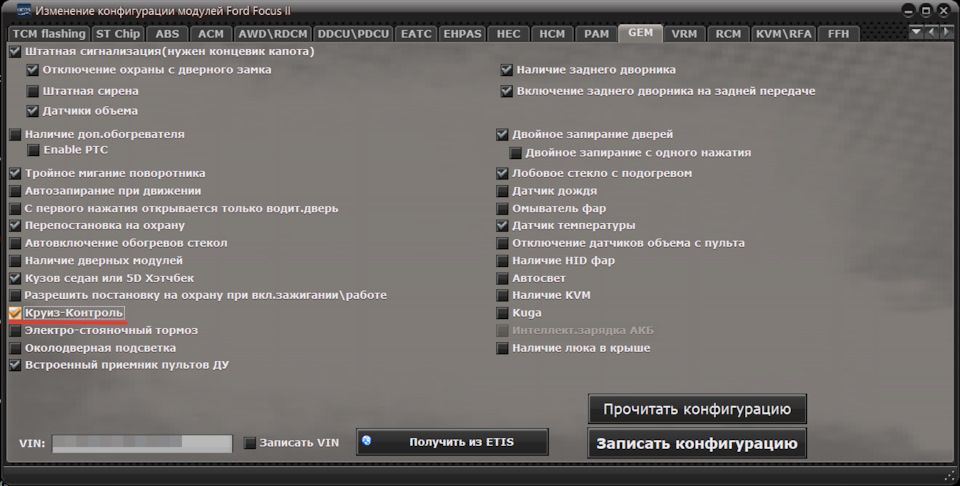Screen dimensions: 960x486
Task: Check Наличие HID фар
Action: pyautogui.click(x=502, y=261)
